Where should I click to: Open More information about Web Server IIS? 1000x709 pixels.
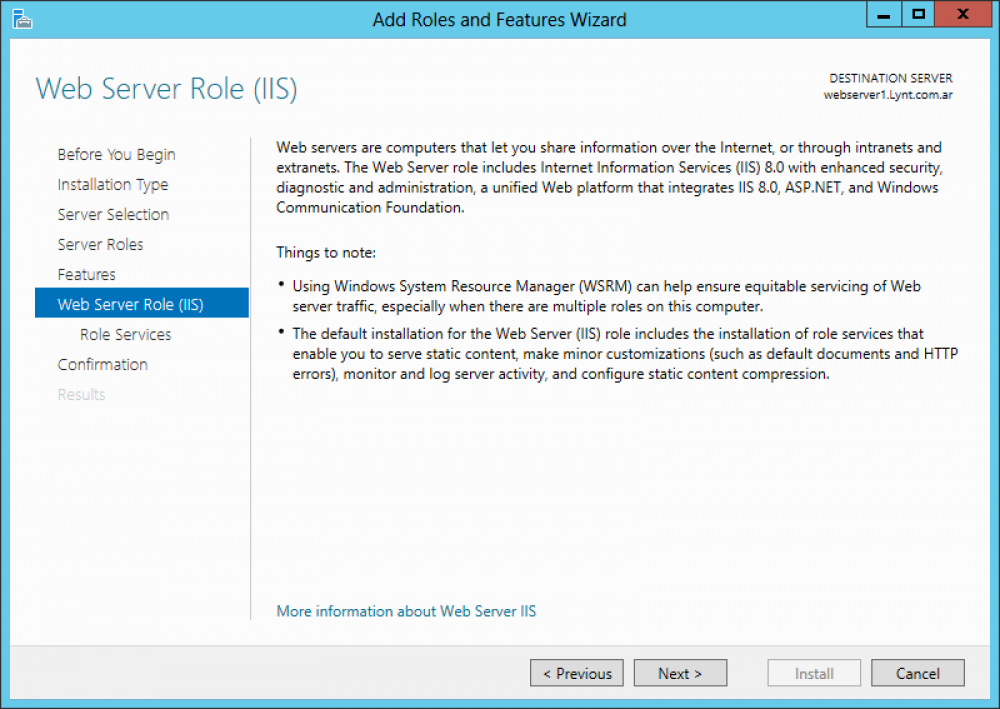[x=406, y=611]
